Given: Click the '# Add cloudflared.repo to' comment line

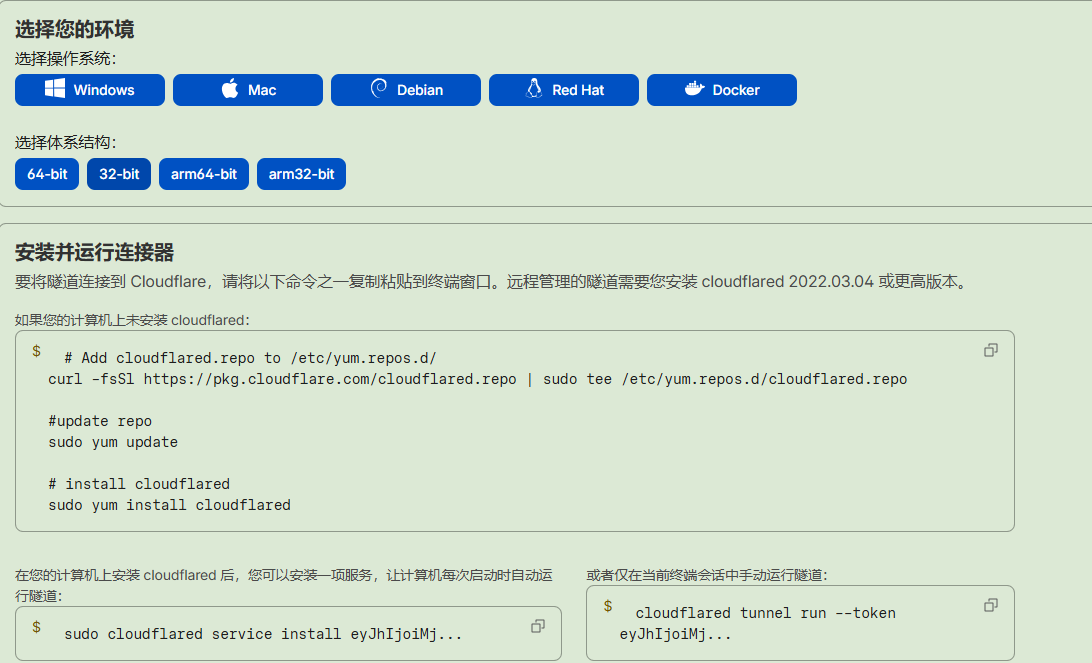Looking at the screenshot, I should pyautogui.click(x=250, y=358).
